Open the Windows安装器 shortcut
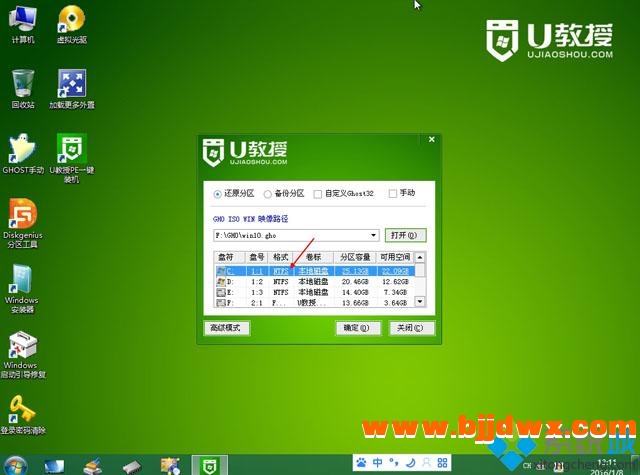640x475 pixels. point(22,289)
